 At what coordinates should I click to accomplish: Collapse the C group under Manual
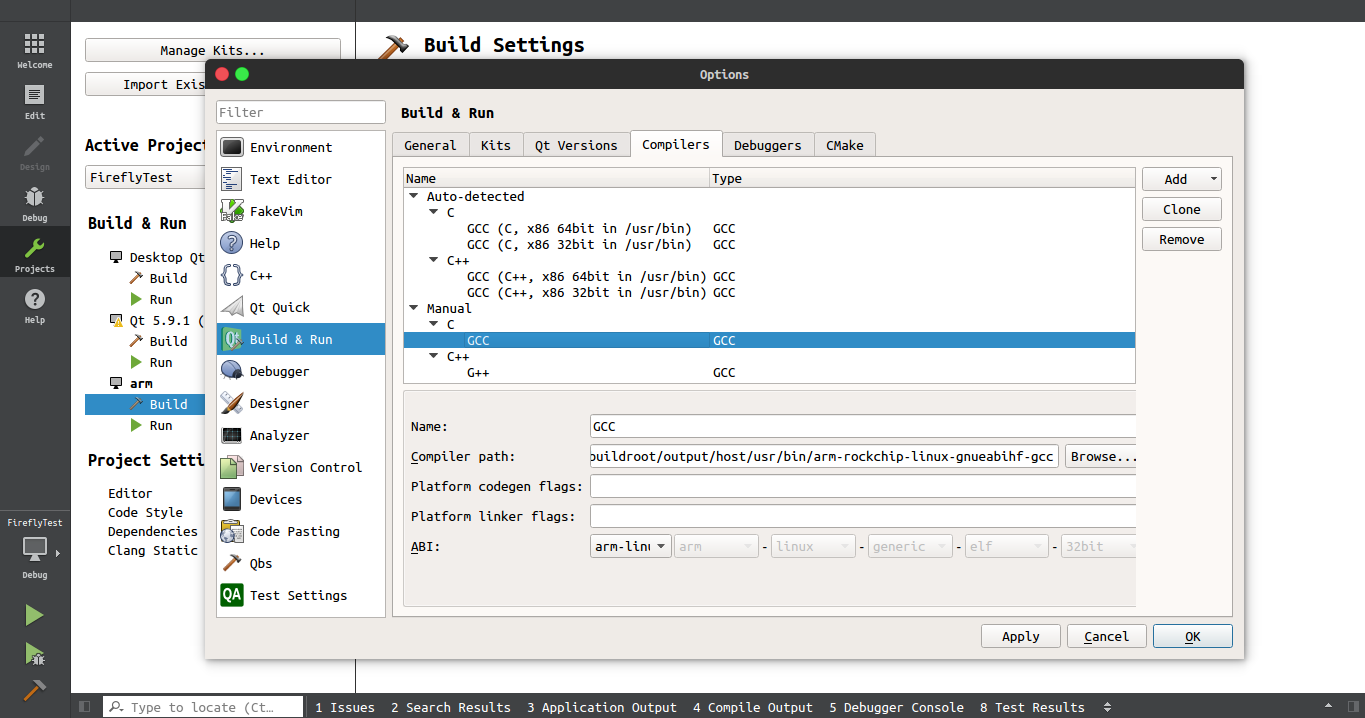tap(434, 325)
